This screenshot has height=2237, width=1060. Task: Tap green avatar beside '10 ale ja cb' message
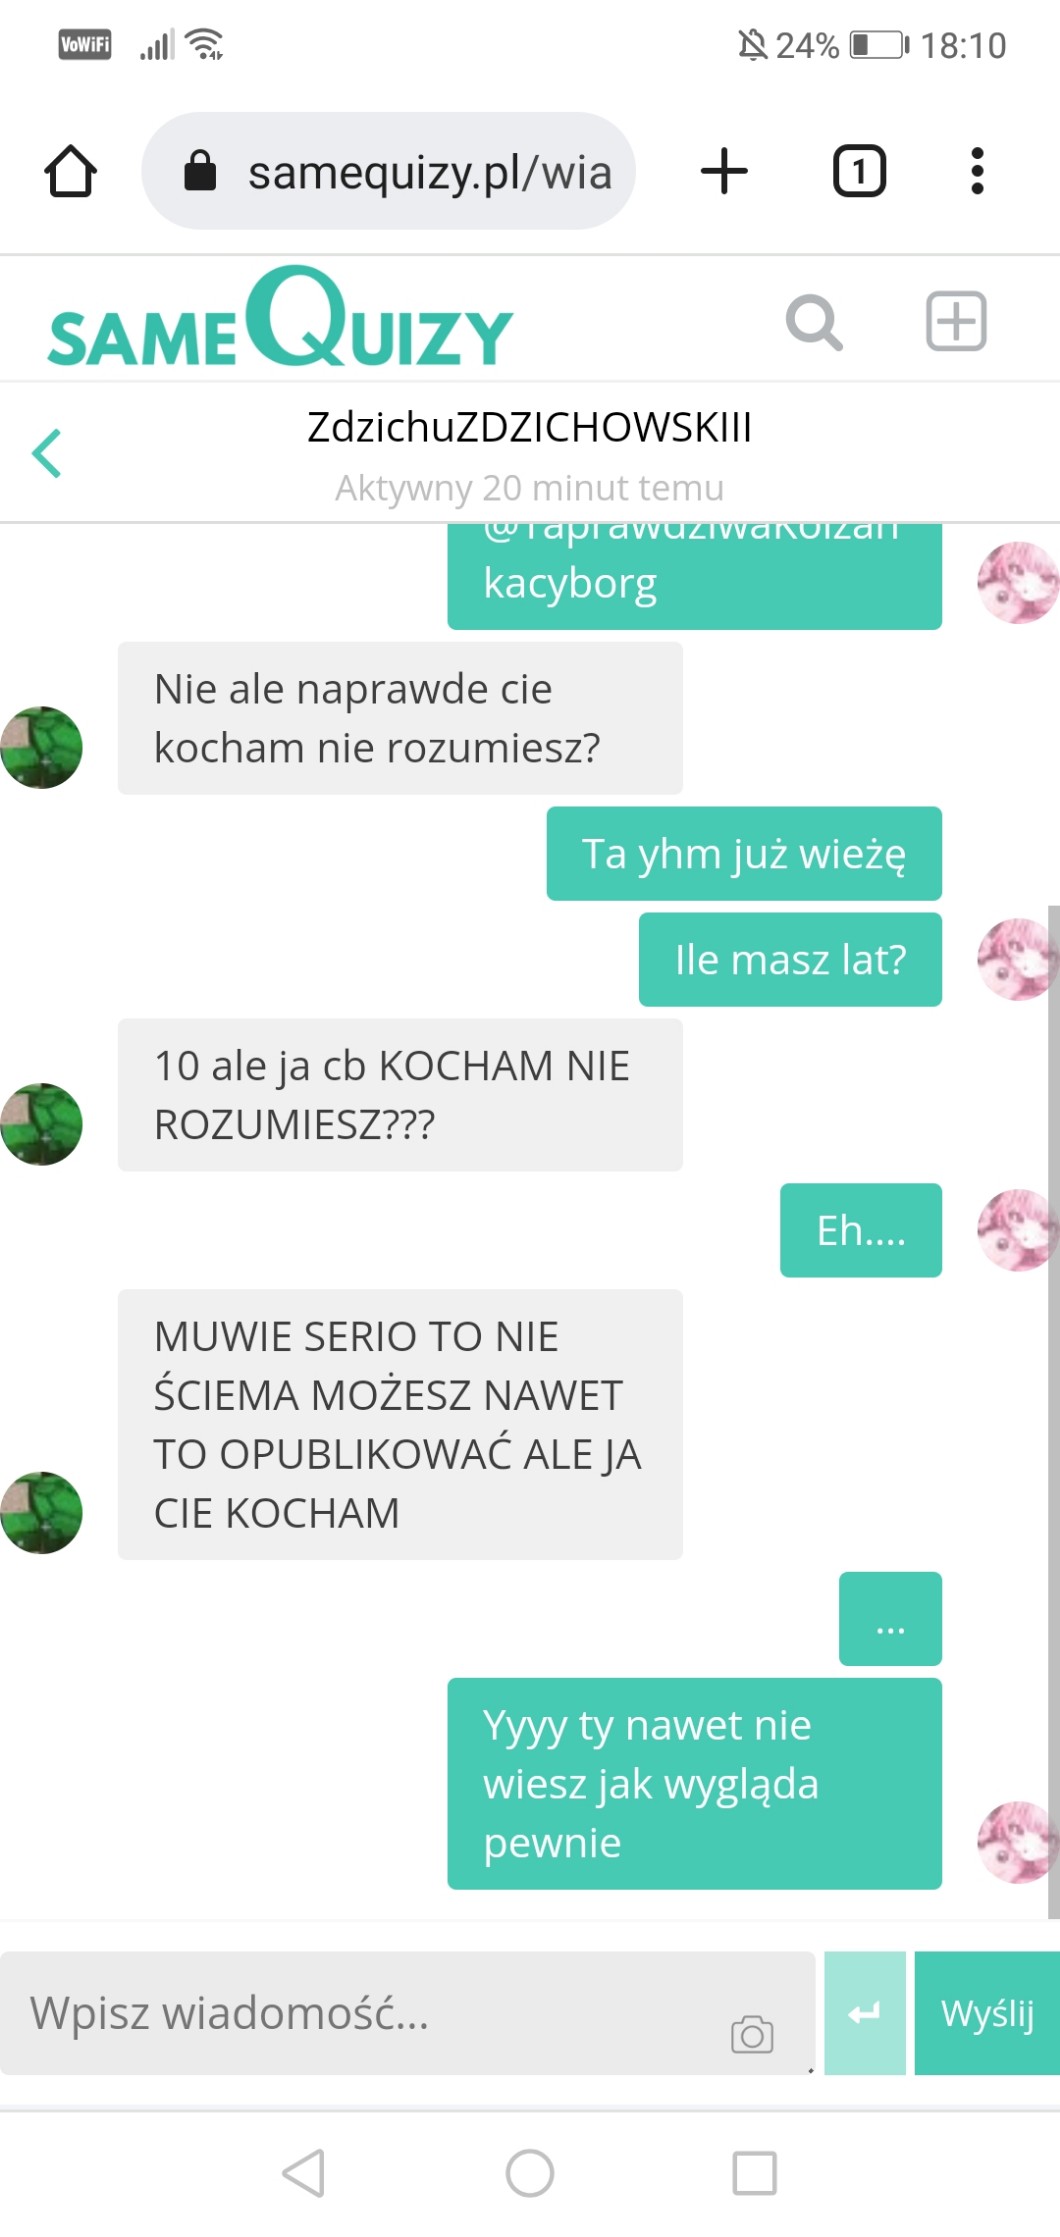coord(41,1124)
